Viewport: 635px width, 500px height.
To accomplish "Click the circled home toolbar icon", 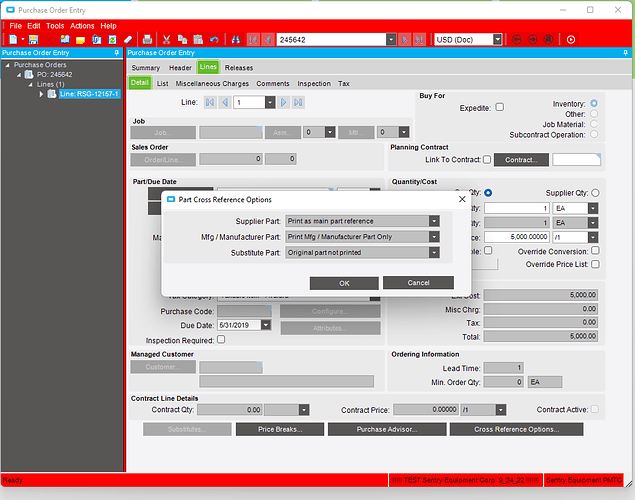I will pos(549,40).
